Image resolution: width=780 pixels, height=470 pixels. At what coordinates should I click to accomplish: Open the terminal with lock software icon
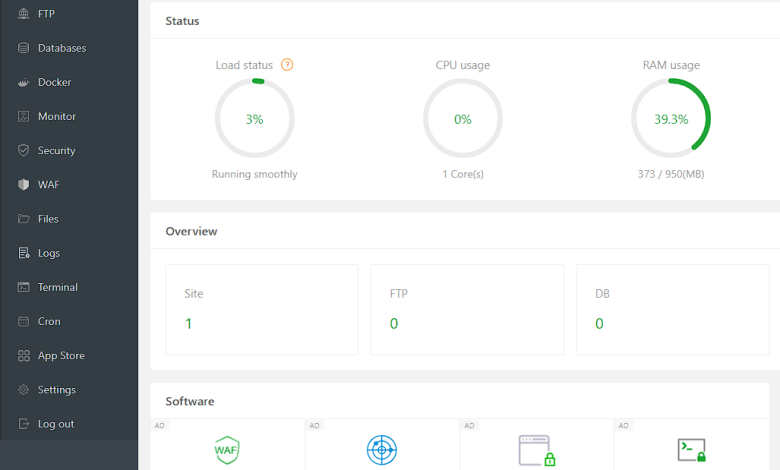(x=691, y=450)
